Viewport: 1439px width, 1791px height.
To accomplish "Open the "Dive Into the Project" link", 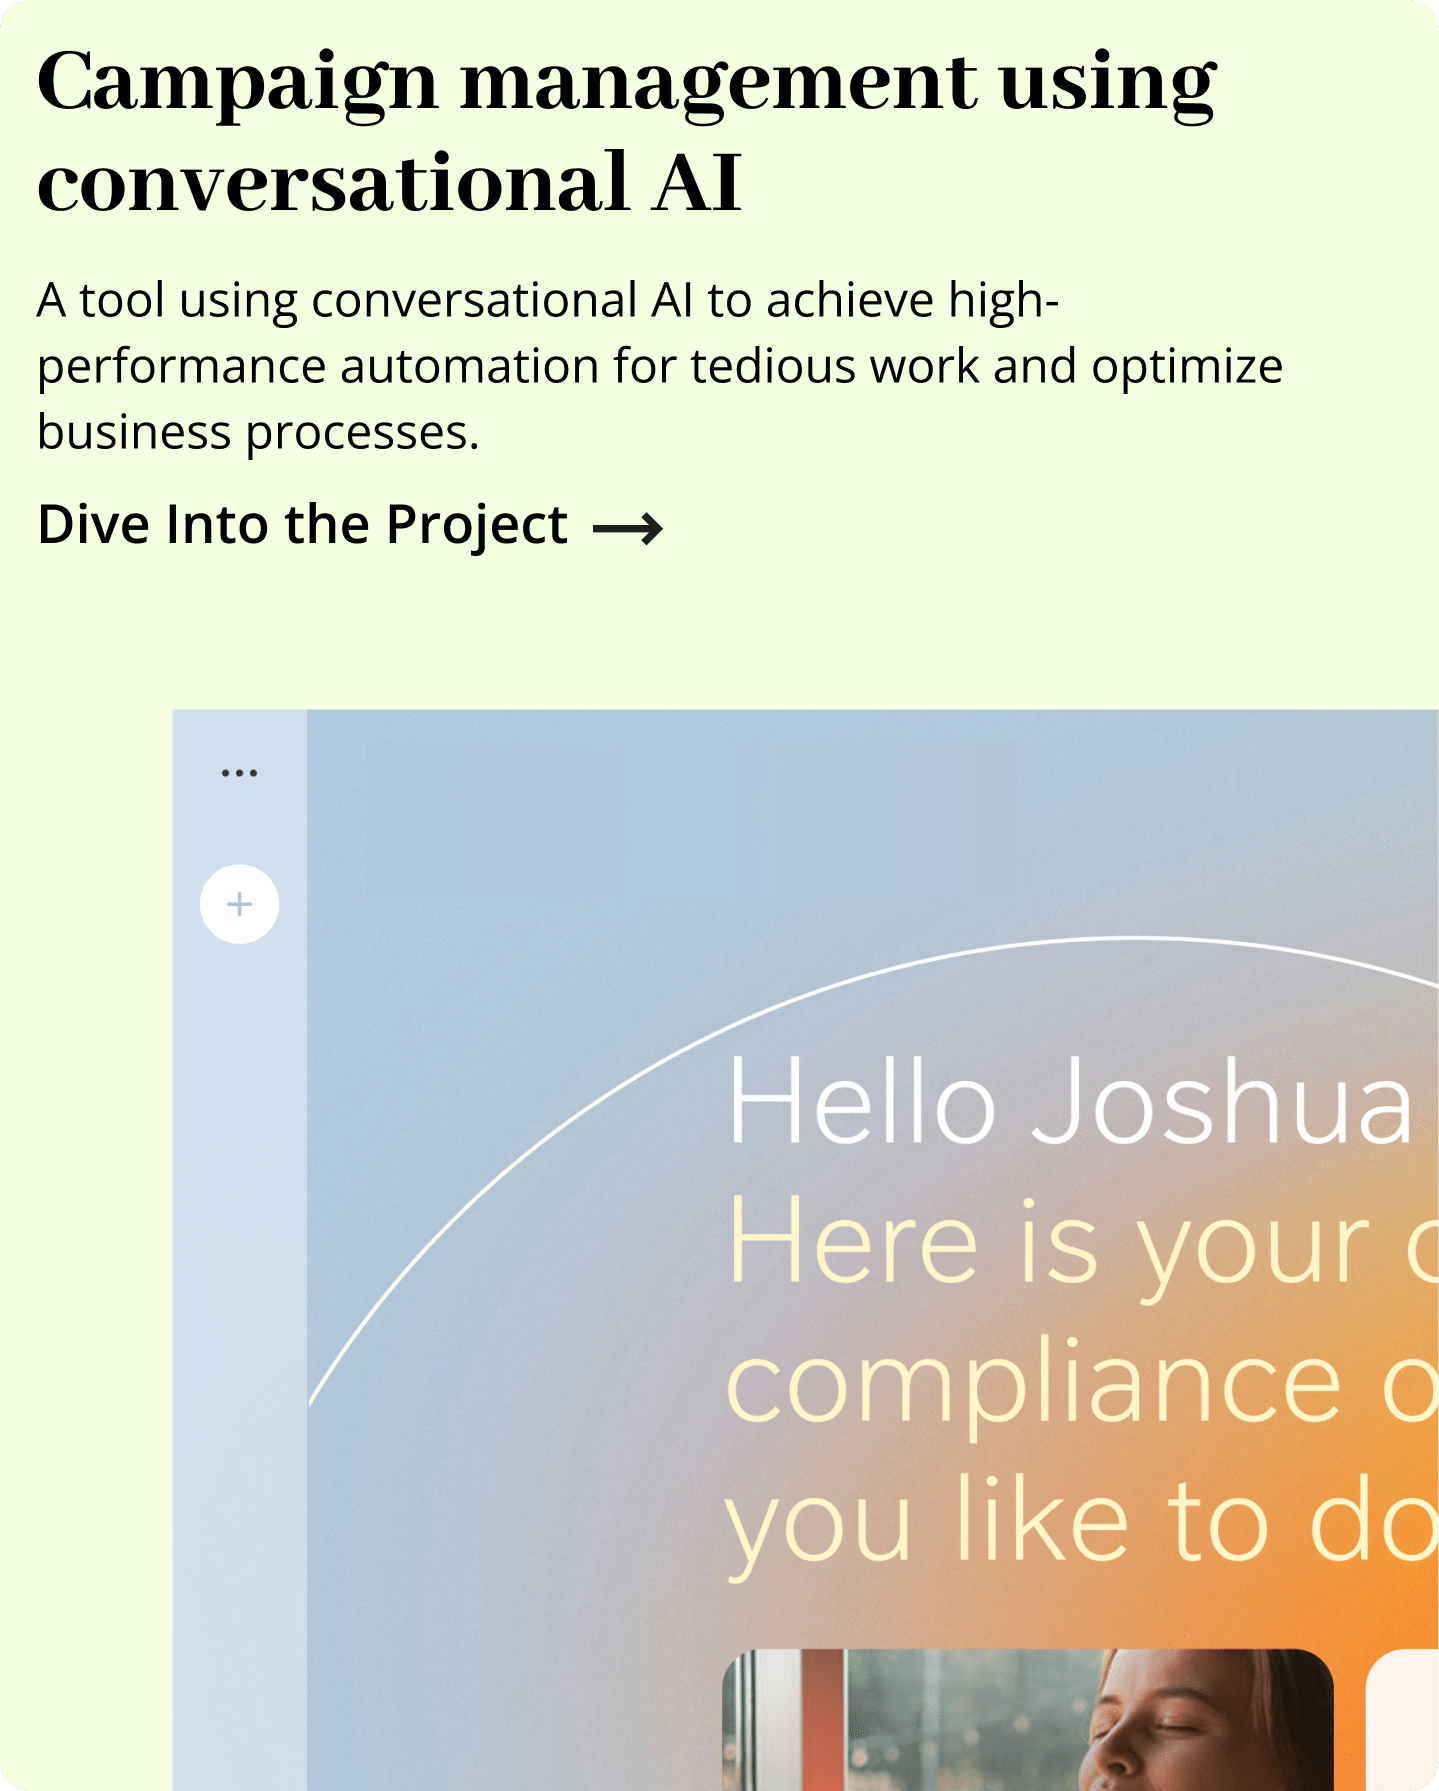I will tap(302, 525).
